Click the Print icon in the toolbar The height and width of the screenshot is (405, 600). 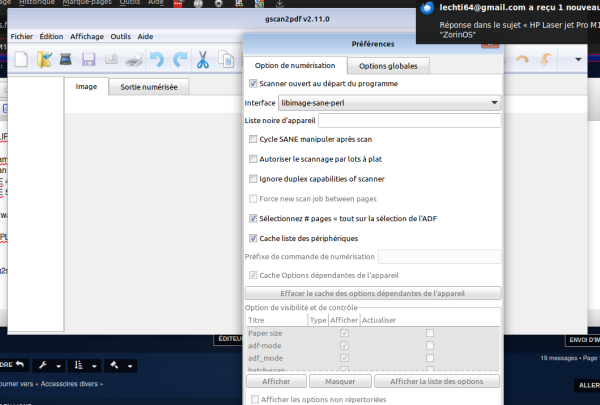(x=134, y=60)
